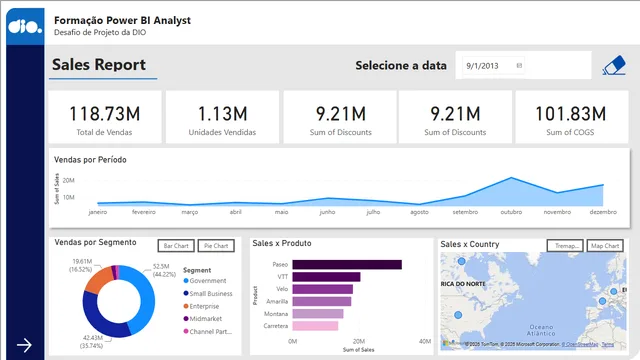
Task: Select Channel Partners in the Segment legend
Action: point(208,331)
